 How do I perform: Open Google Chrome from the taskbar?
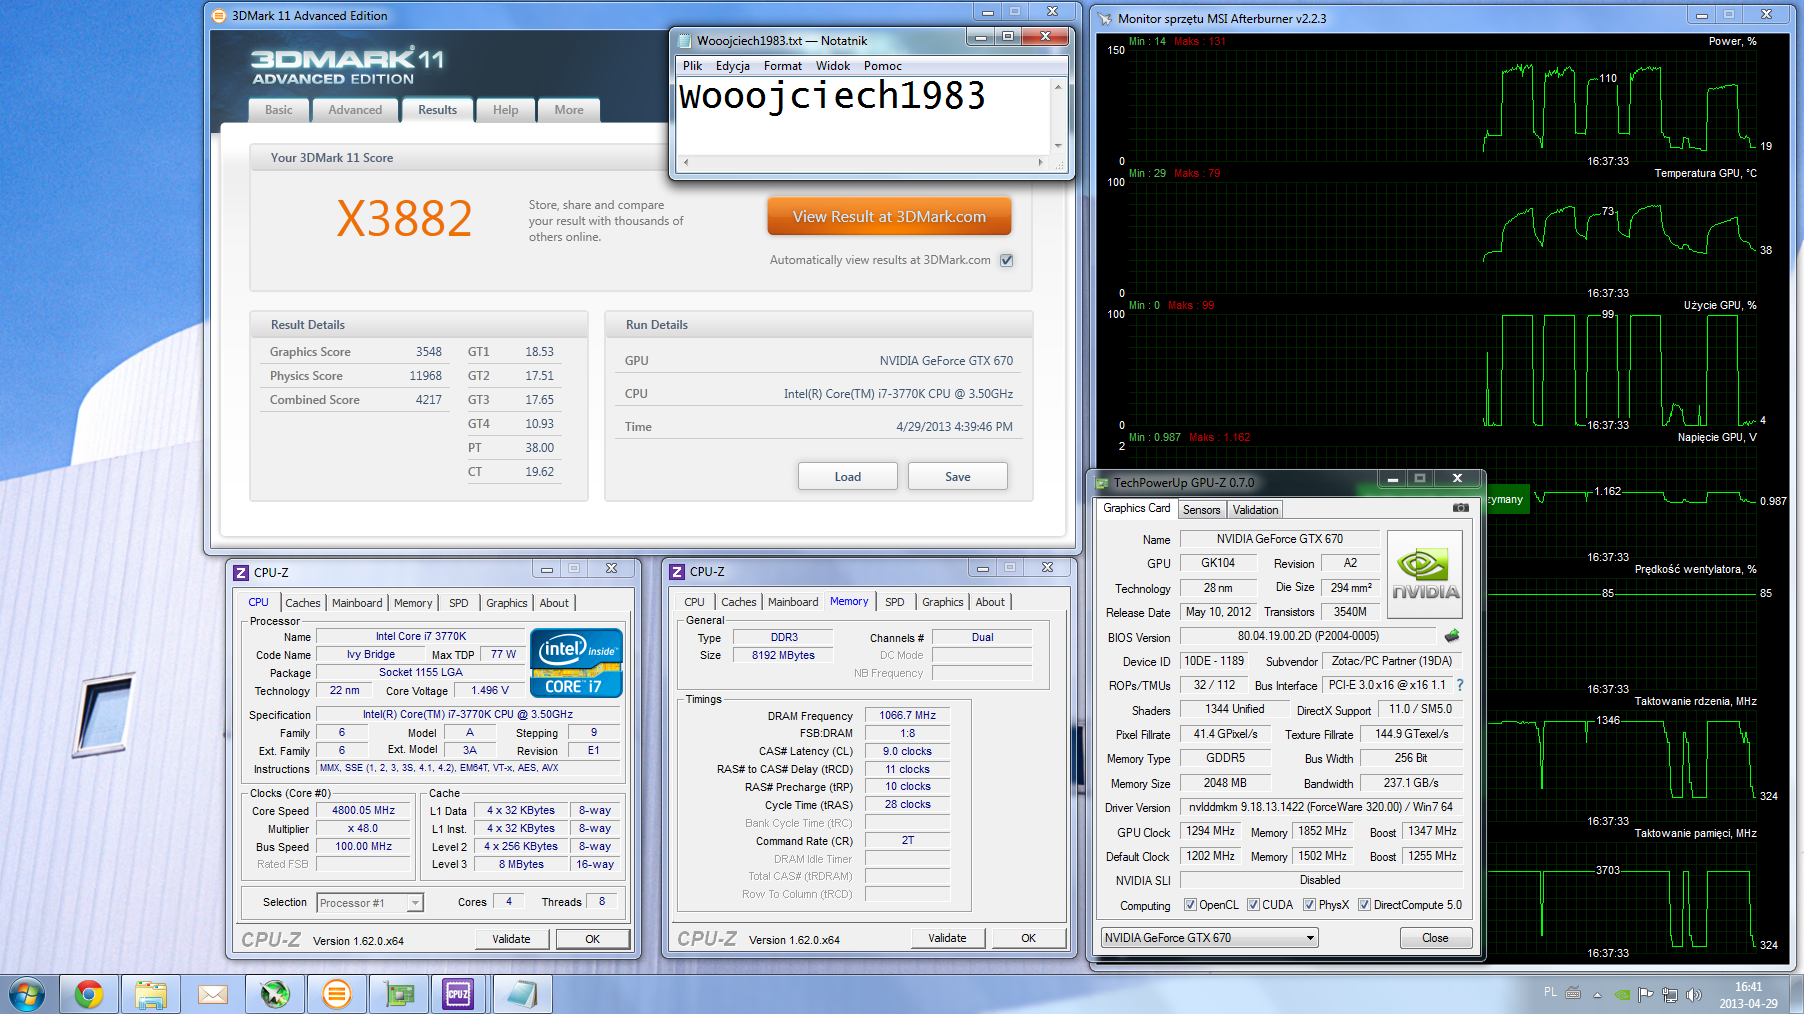pyautogui.click(x=89, y=994)
